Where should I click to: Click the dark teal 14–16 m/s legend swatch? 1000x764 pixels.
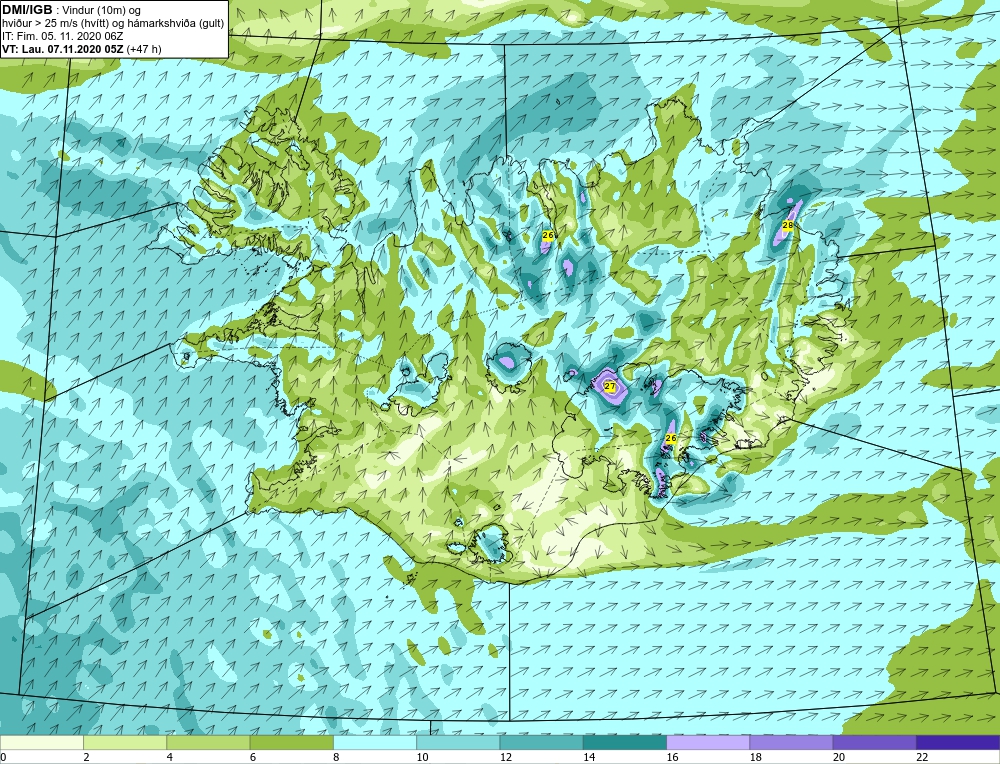point(624,742)
